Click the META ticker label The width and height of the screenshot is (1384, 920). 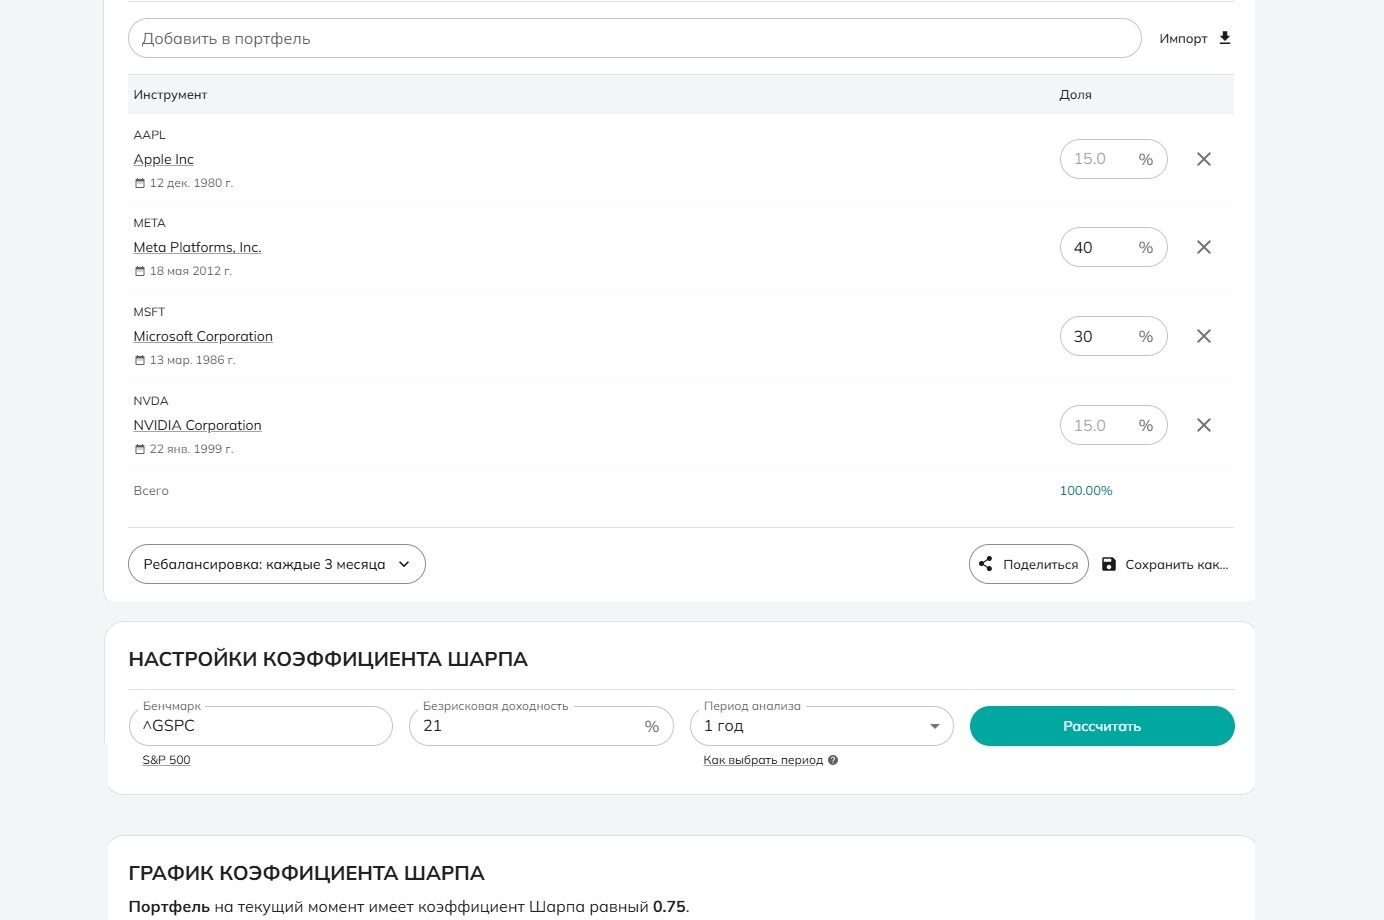click(x=149, y=223)
